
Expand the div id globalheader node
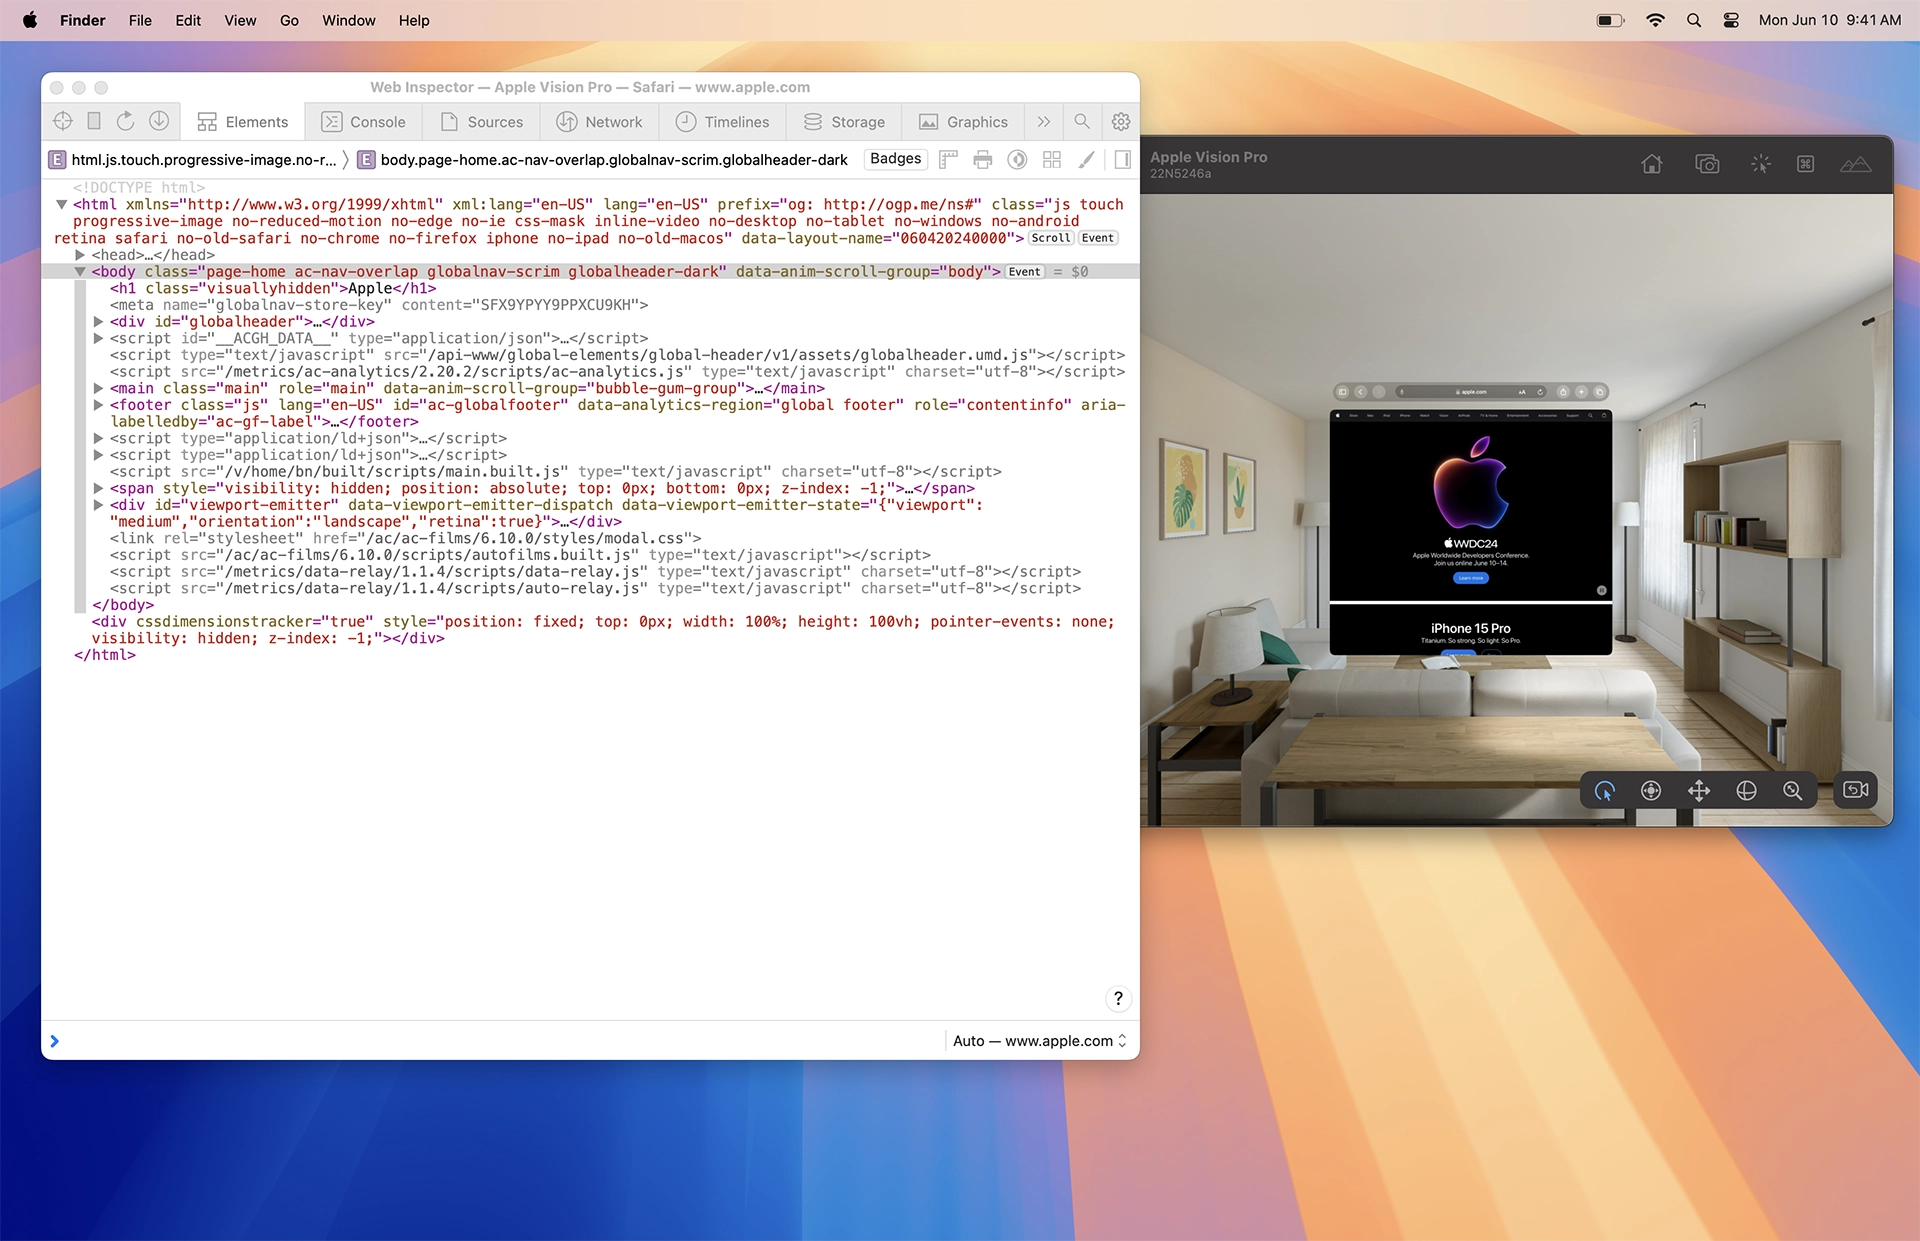(98, 321)
